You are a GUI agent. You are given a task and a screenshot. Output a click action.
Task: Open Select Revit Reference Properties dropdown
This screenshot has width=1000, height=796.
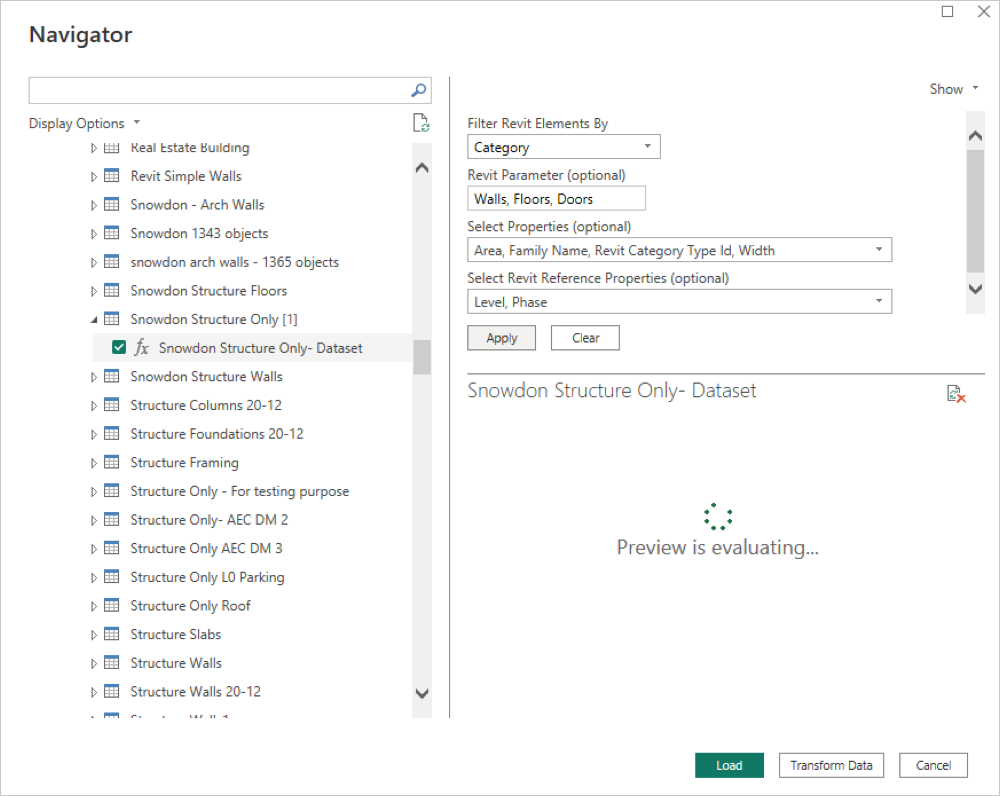click(x=679, y=302)
